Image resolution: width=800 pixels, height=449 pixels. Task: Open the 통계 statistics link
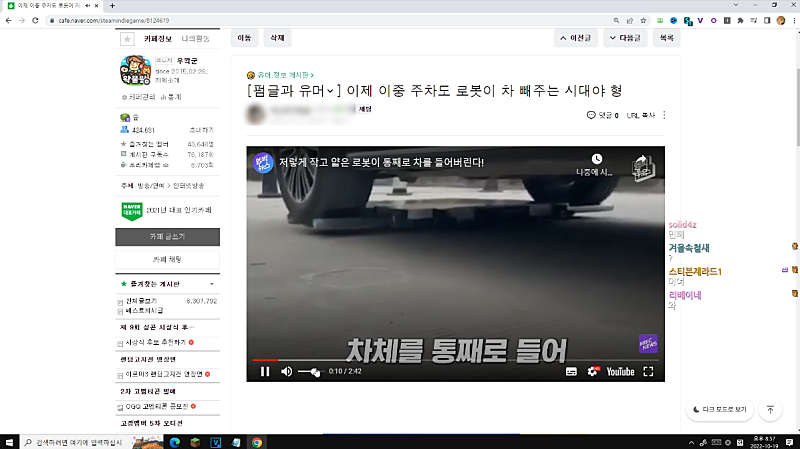(x=171, y=97)
